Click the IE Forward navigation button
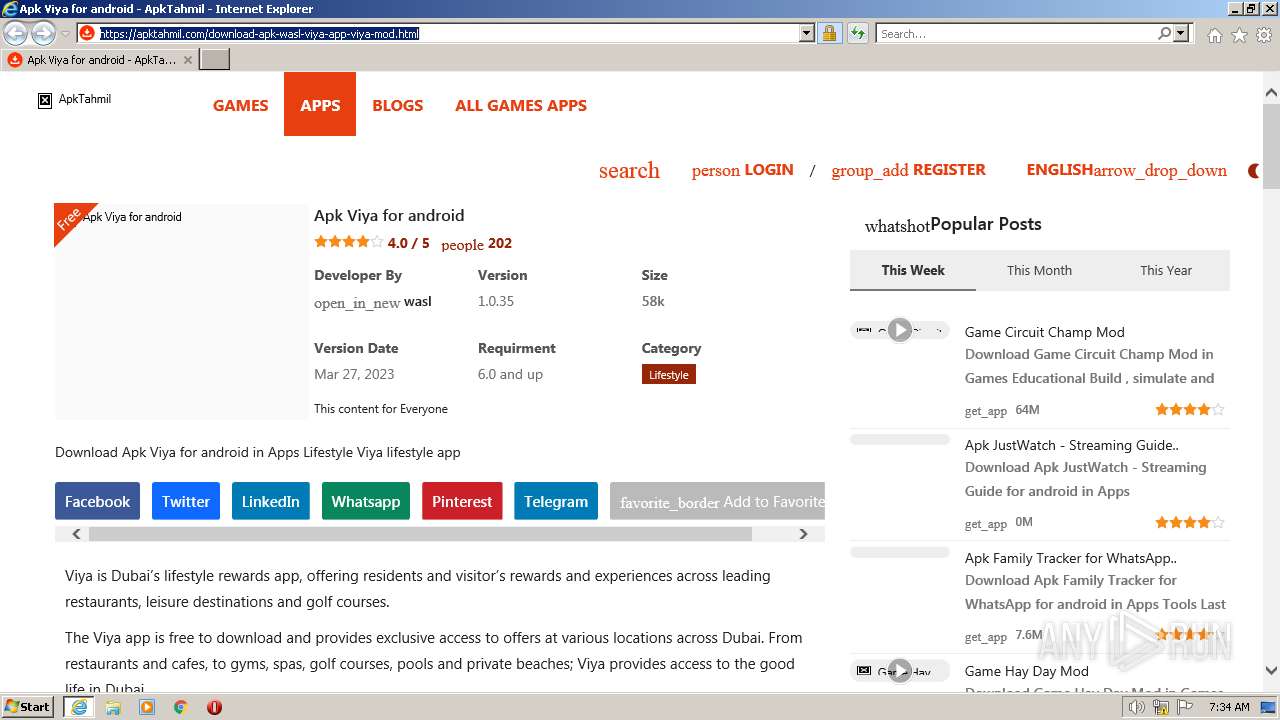Viewport: 1280px width, 720px height. click(x=43, y=33)
